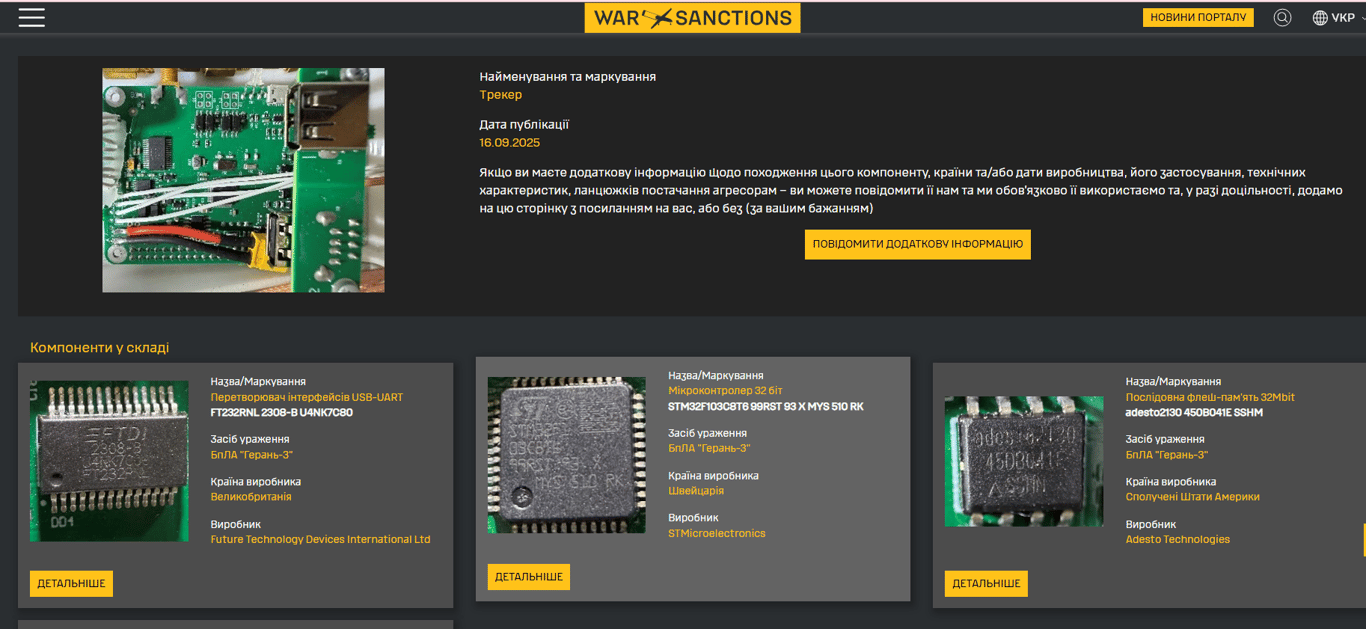Click Детальніше for the adesto flash memory
1366x629 pixels.
[986, 583]
